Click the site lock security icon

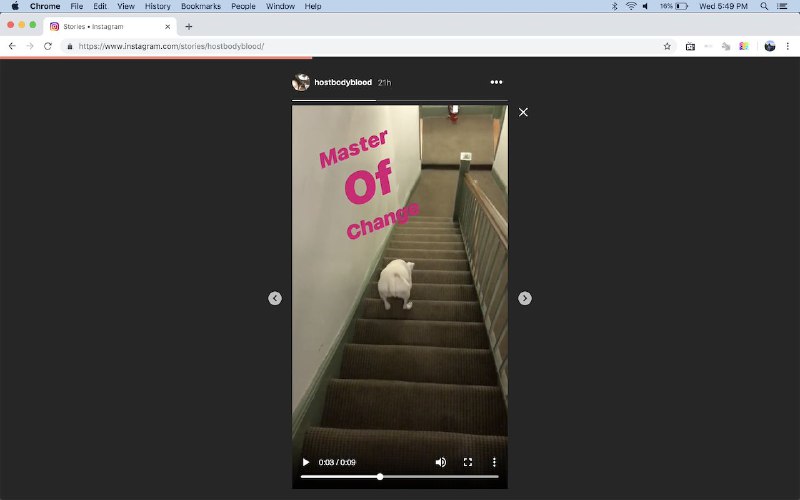point(70,46)
